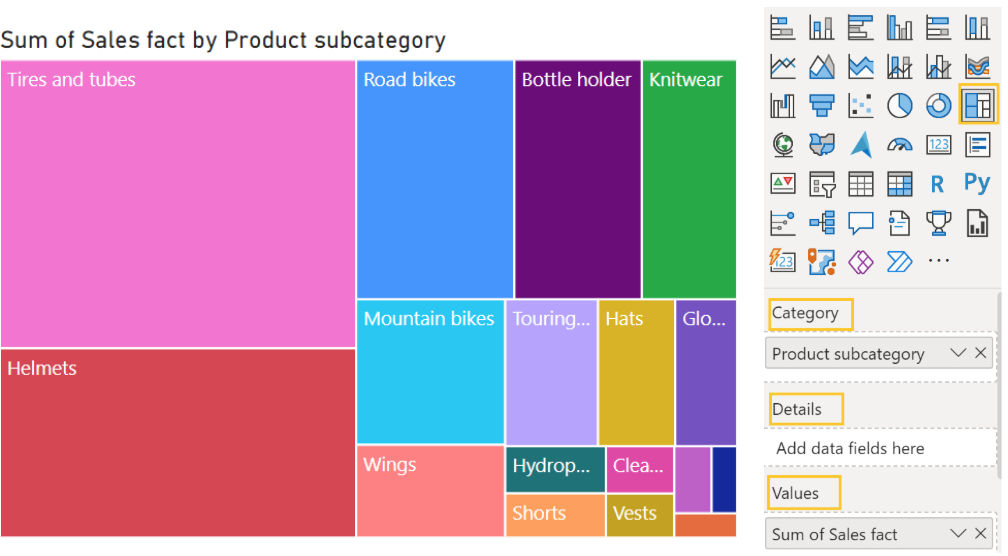Viewport: 1008px width, 556px height.
Task: Pick the funnel chart visual
Action: click(822, 105)
